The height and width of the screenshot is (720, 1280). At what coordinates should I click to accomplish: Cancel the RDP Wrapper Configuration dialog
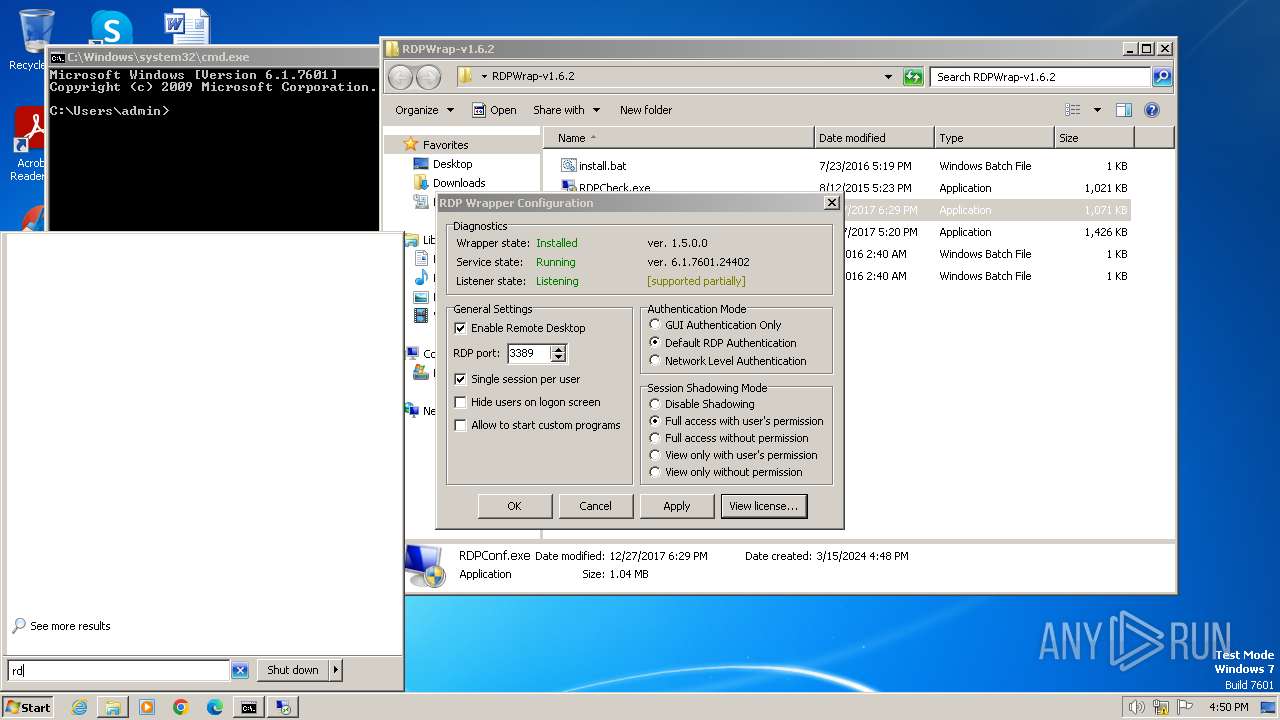[x=595, y=506]
